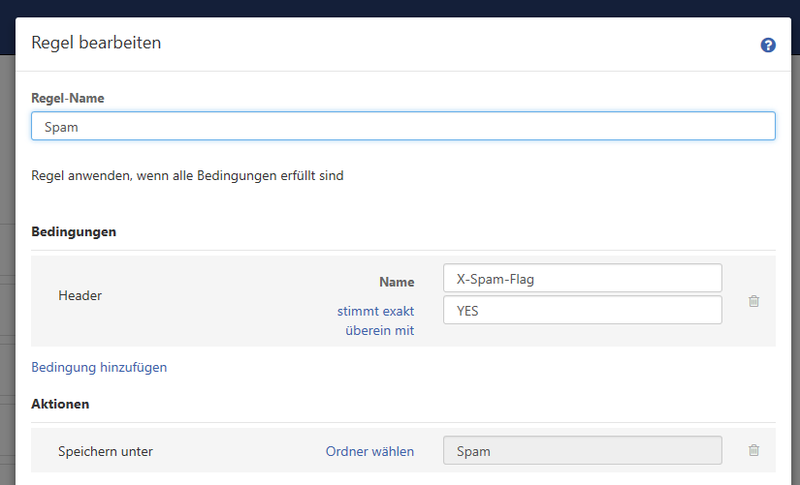
Task: Click the Bedingungen section heading
Action: [74, 232]
